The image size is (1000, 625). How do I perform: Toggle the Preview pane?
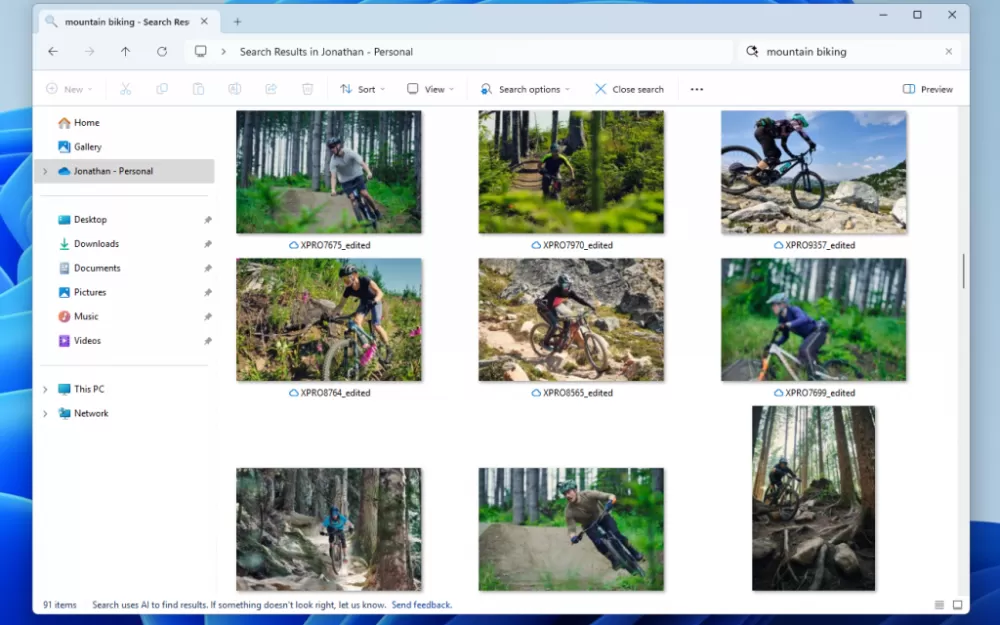928,89
